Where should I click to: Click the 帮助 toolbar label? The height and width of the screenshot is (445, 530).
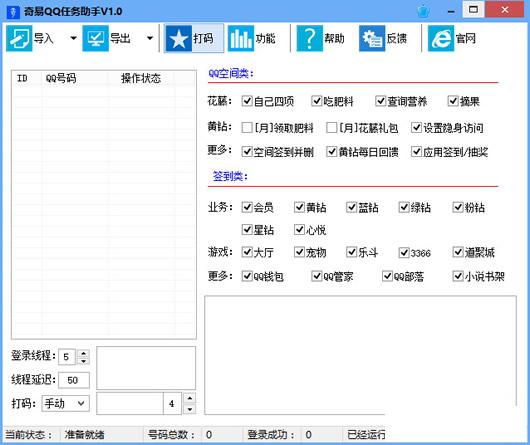click(x=334, y=39)
